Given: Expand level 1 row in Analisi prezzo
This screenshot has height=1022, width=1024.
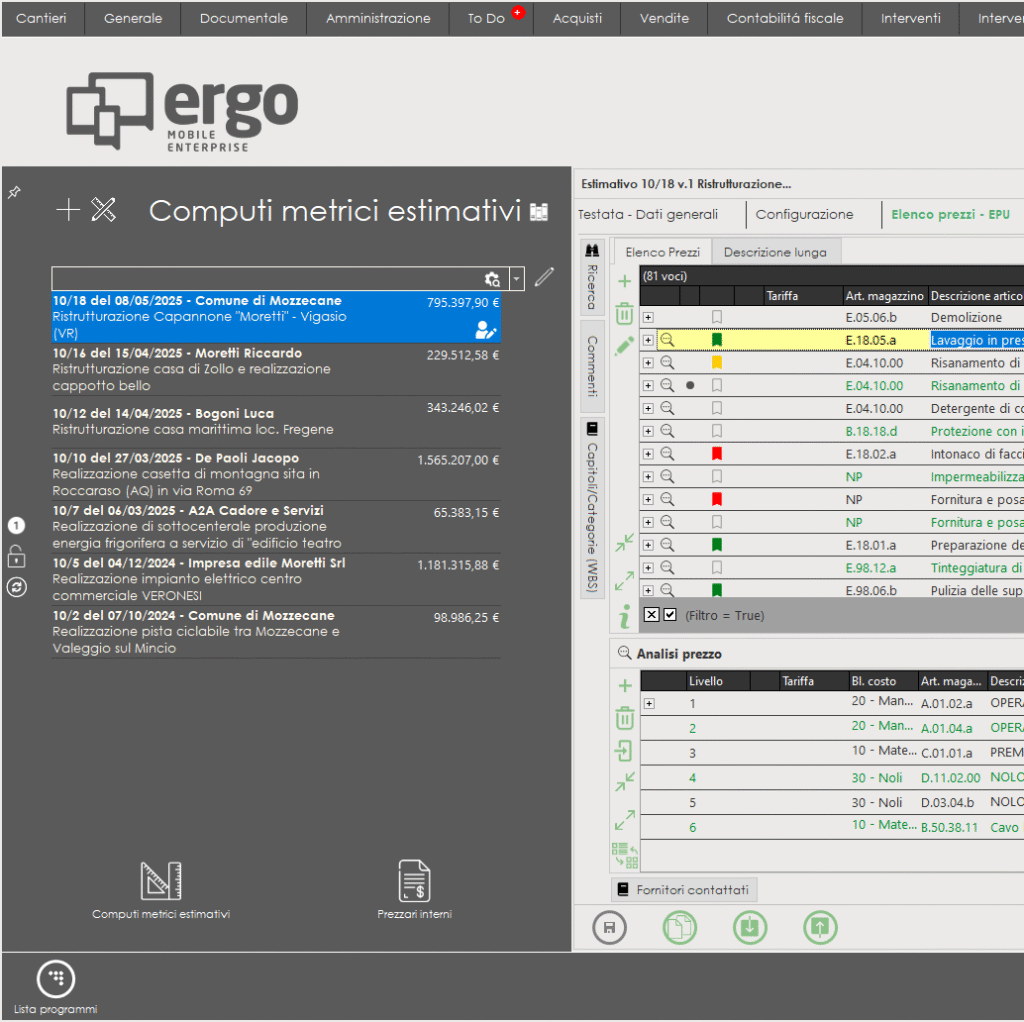Looking at the screenshot, I should coord(649,703).
